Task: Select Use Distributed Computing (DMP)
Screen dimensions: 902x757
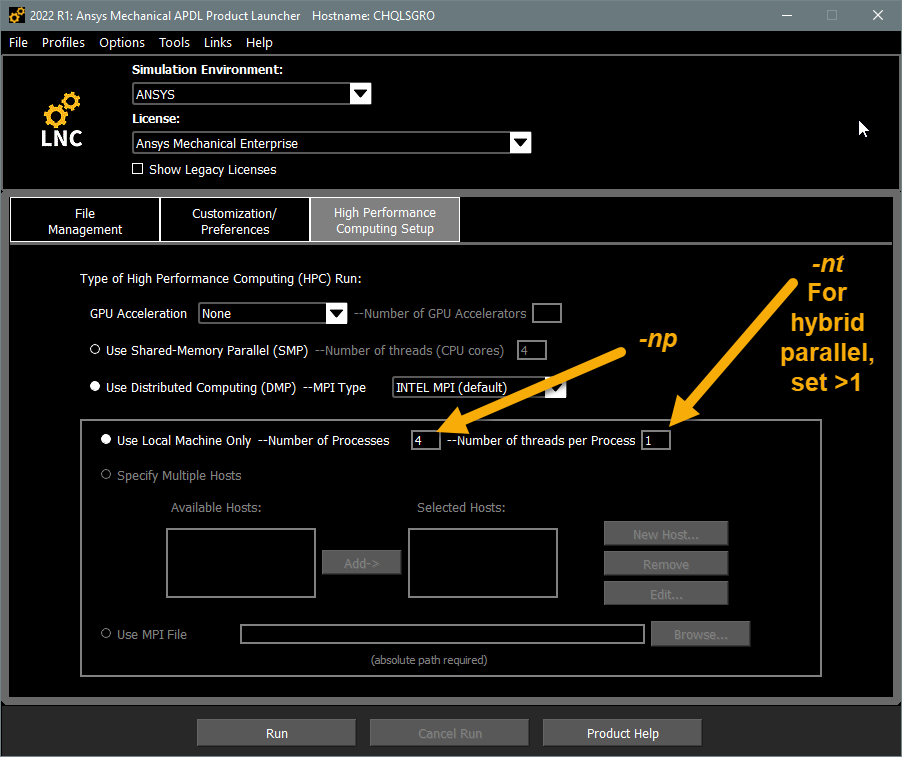Action: pyautogui.click(x=94, y=387)
